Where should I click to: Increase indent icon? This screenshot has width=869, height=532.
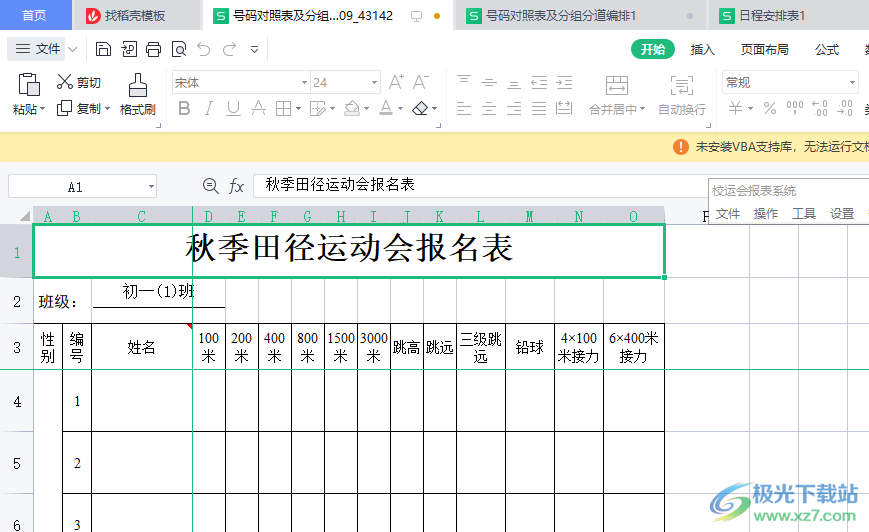pyautogui.click(x=564, y=82)
